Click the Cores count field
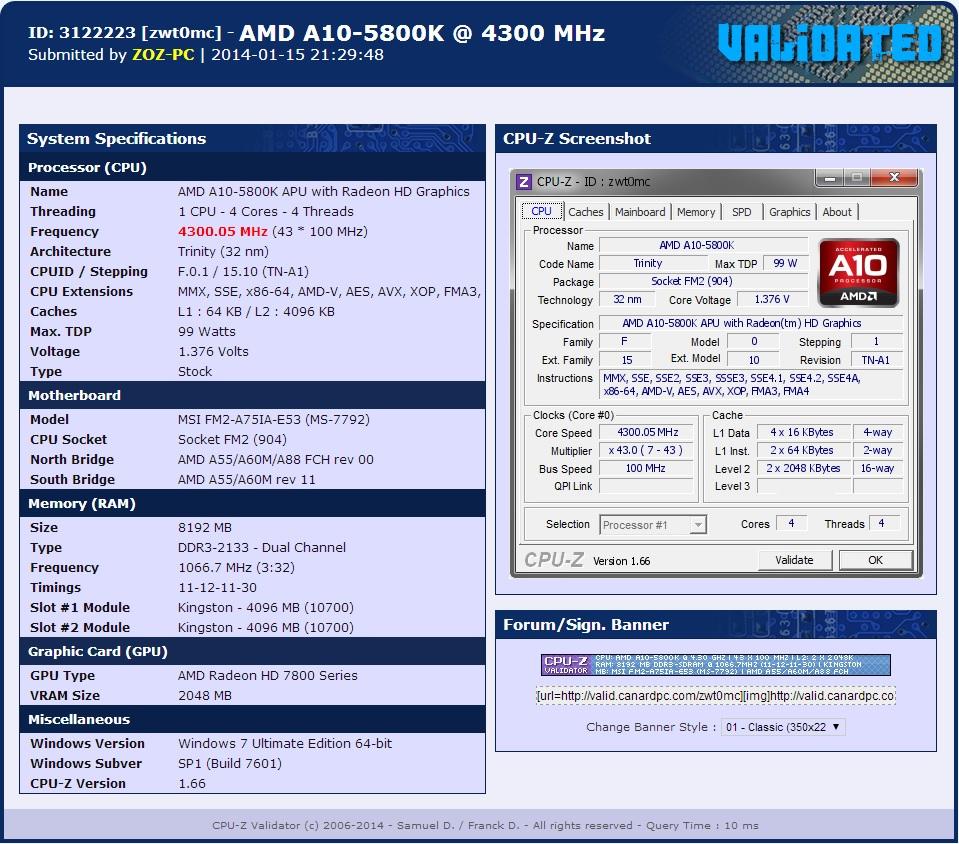The width and height of the screenshot is (959, 844). click(x=791, y=524)
